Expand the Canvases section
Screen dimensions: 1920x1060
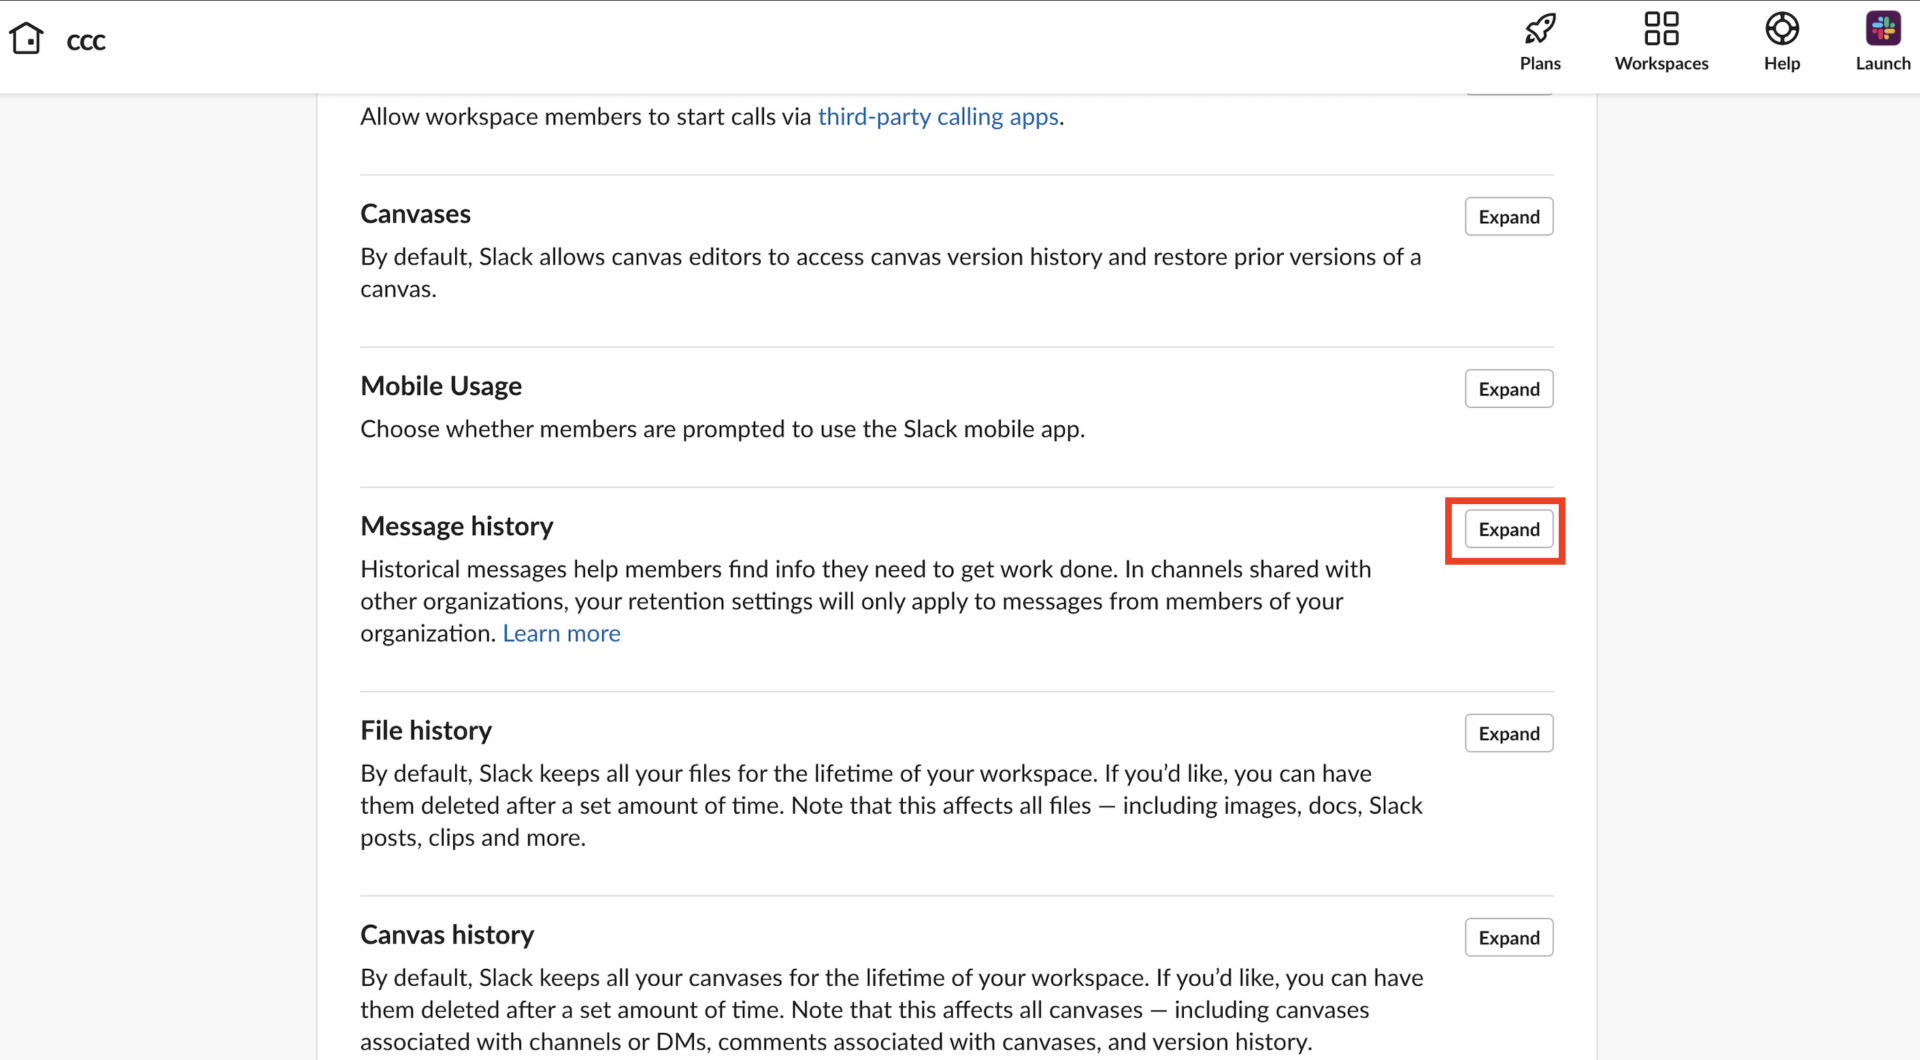click(x=1508, y=217)
